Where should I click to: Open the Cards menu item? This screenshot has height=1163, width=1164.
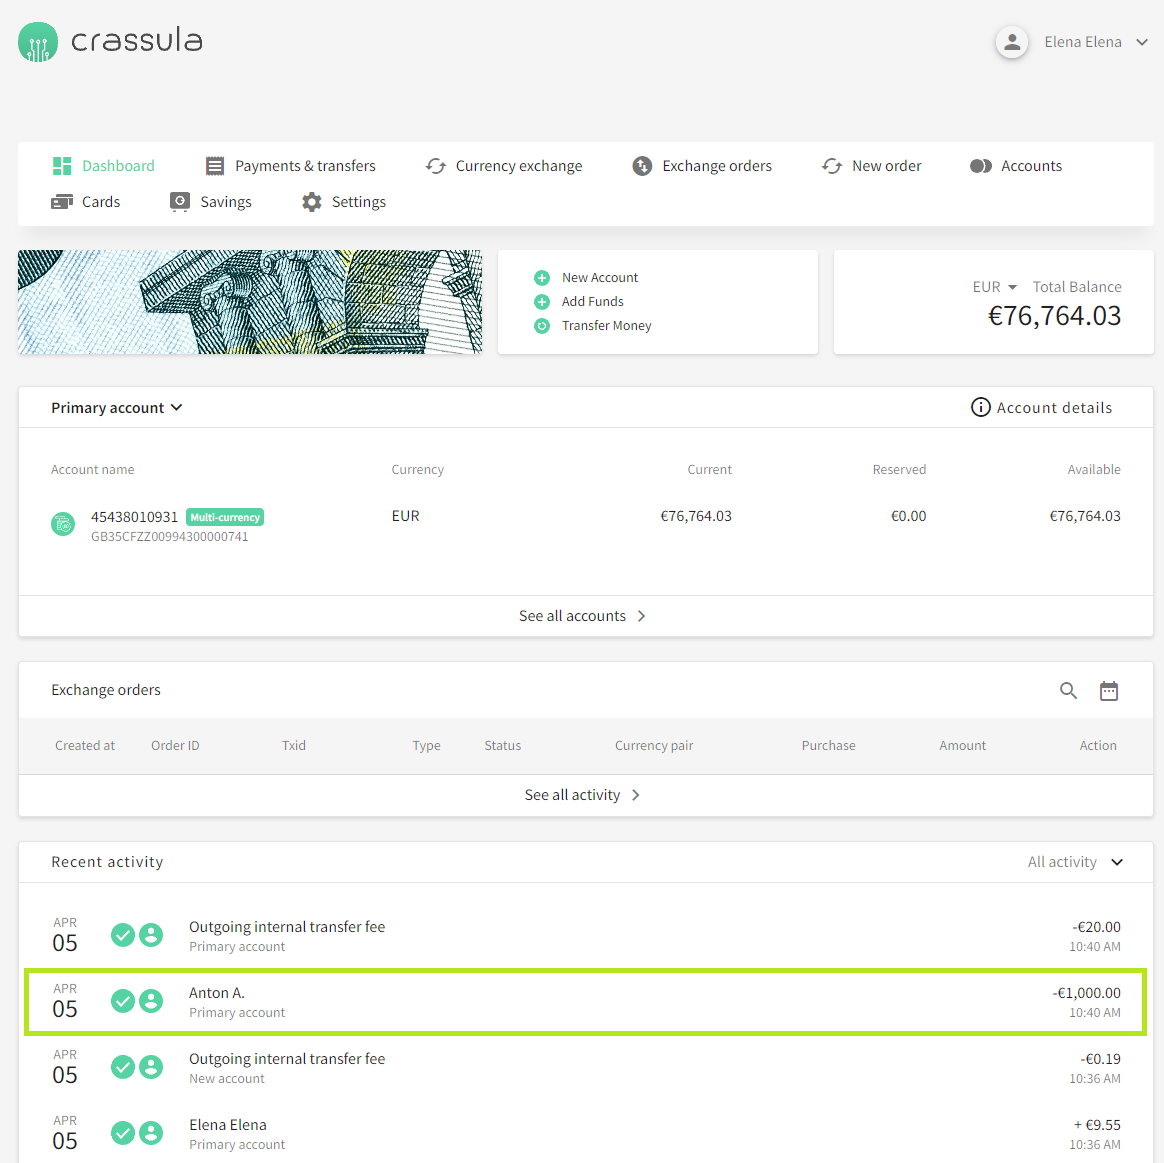(86, 202)
